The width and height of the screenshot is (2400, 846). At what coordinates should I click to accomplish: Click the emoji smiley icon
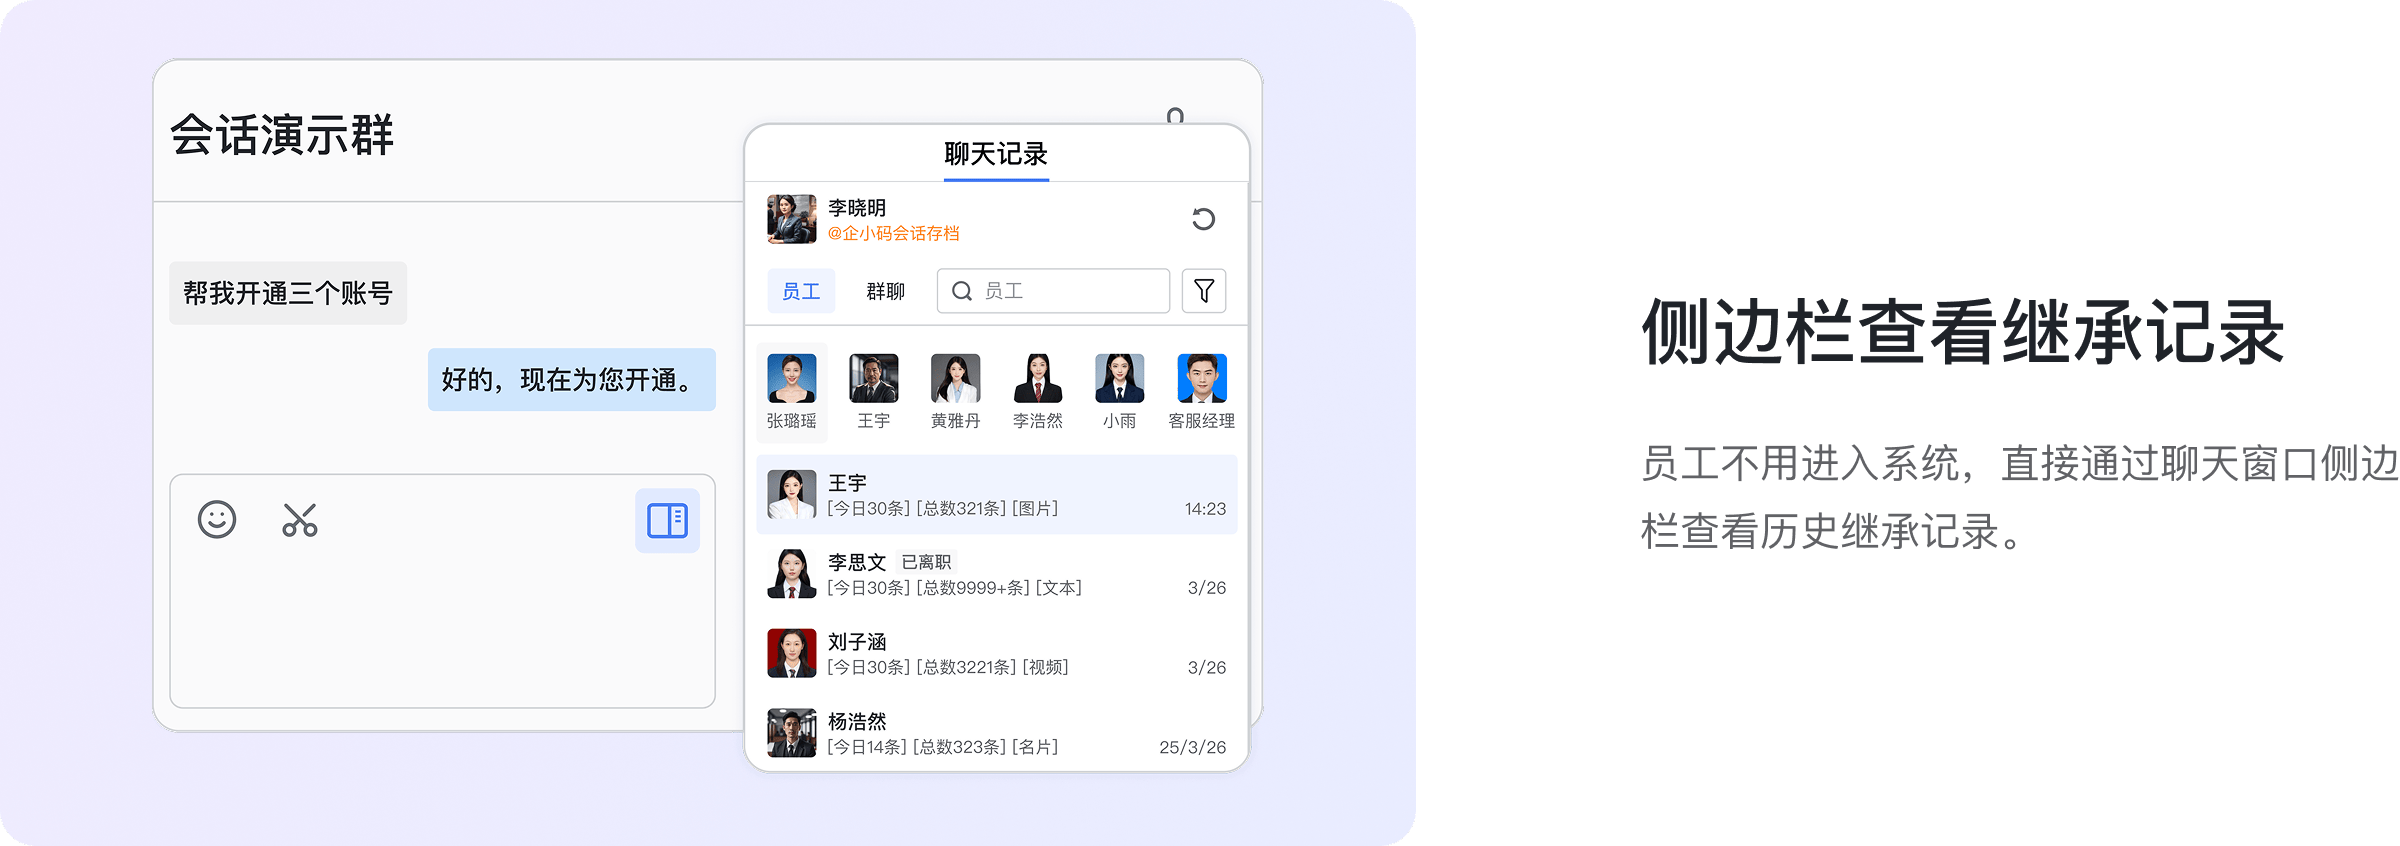click(217, 520)
